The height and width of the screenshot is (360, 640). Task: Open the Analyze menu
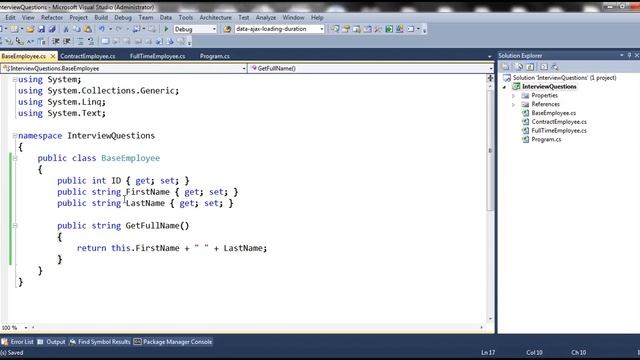point(266,18)
